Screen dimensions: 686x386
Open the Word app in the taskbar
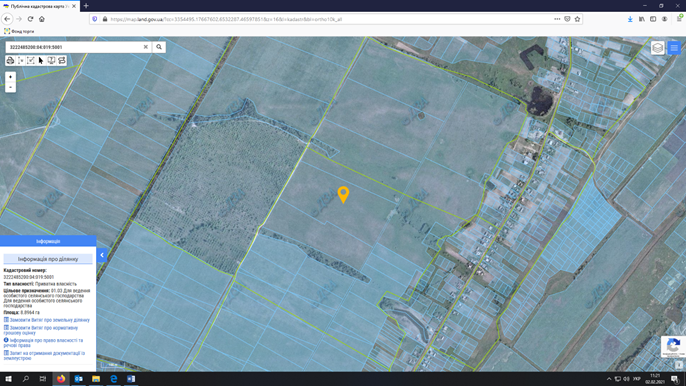point(131,379)
